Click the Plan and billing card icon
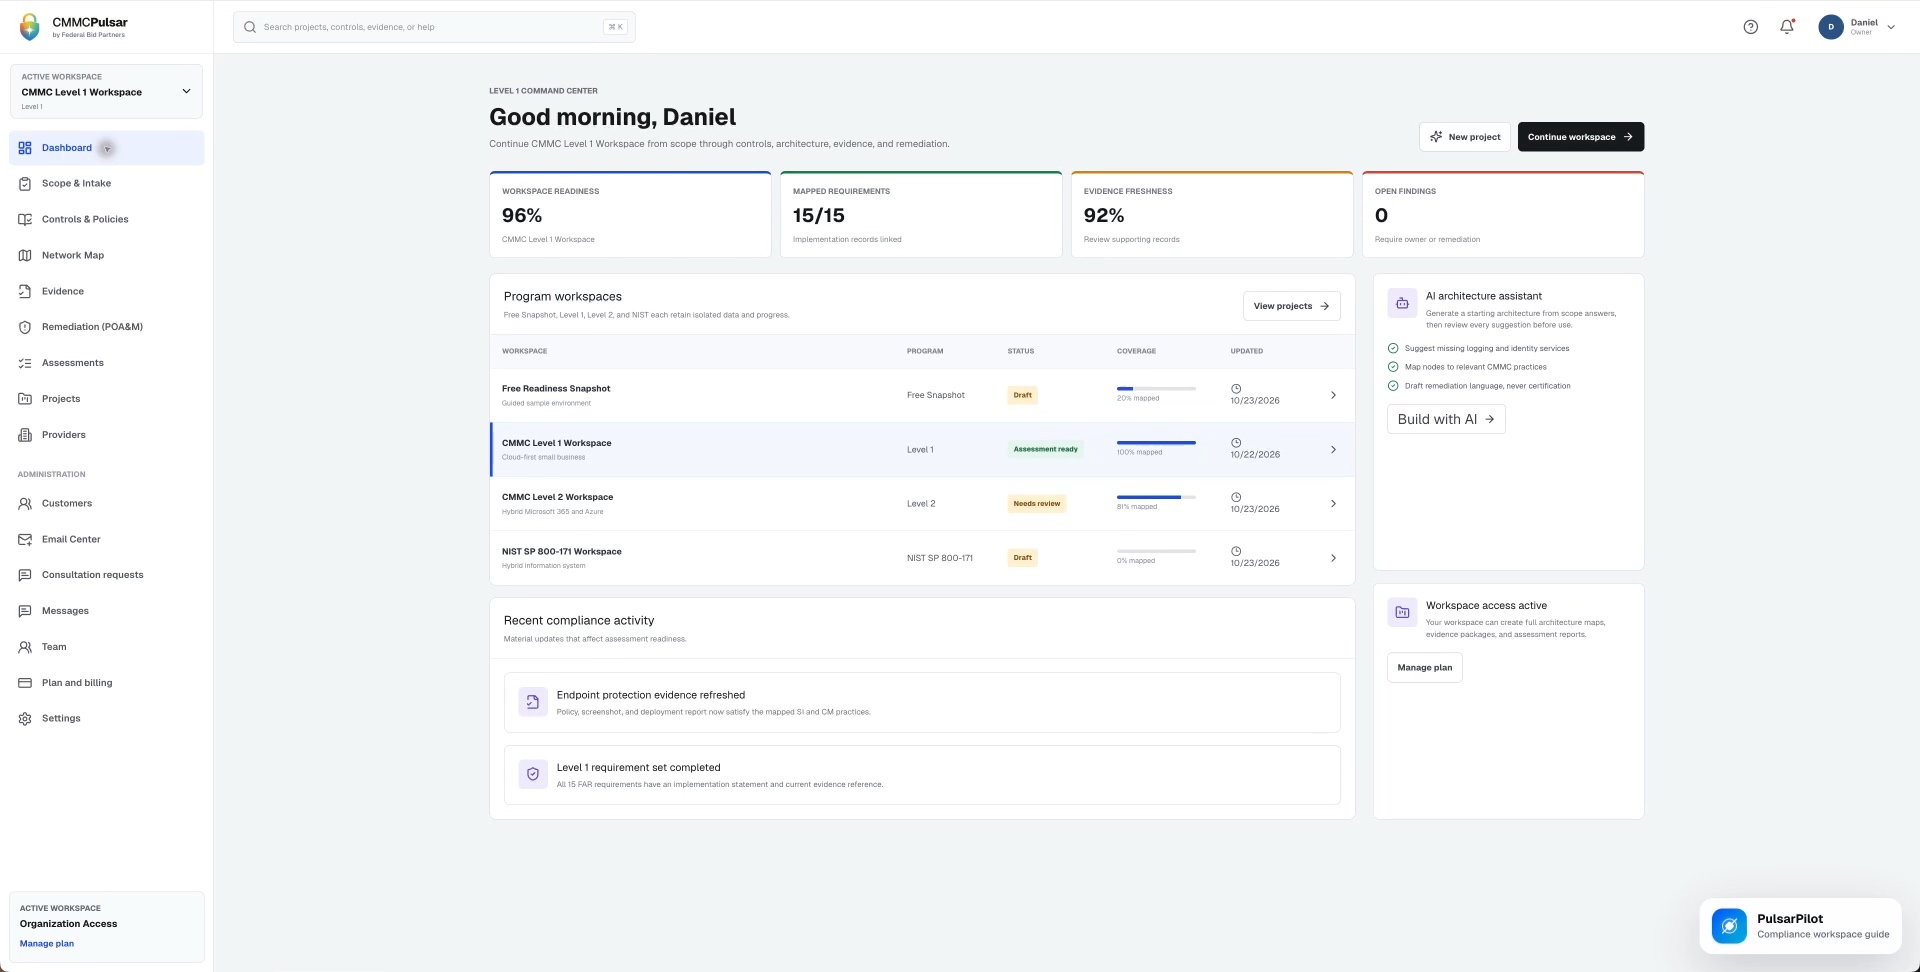 pyautogui.click(x=25, y=683)
